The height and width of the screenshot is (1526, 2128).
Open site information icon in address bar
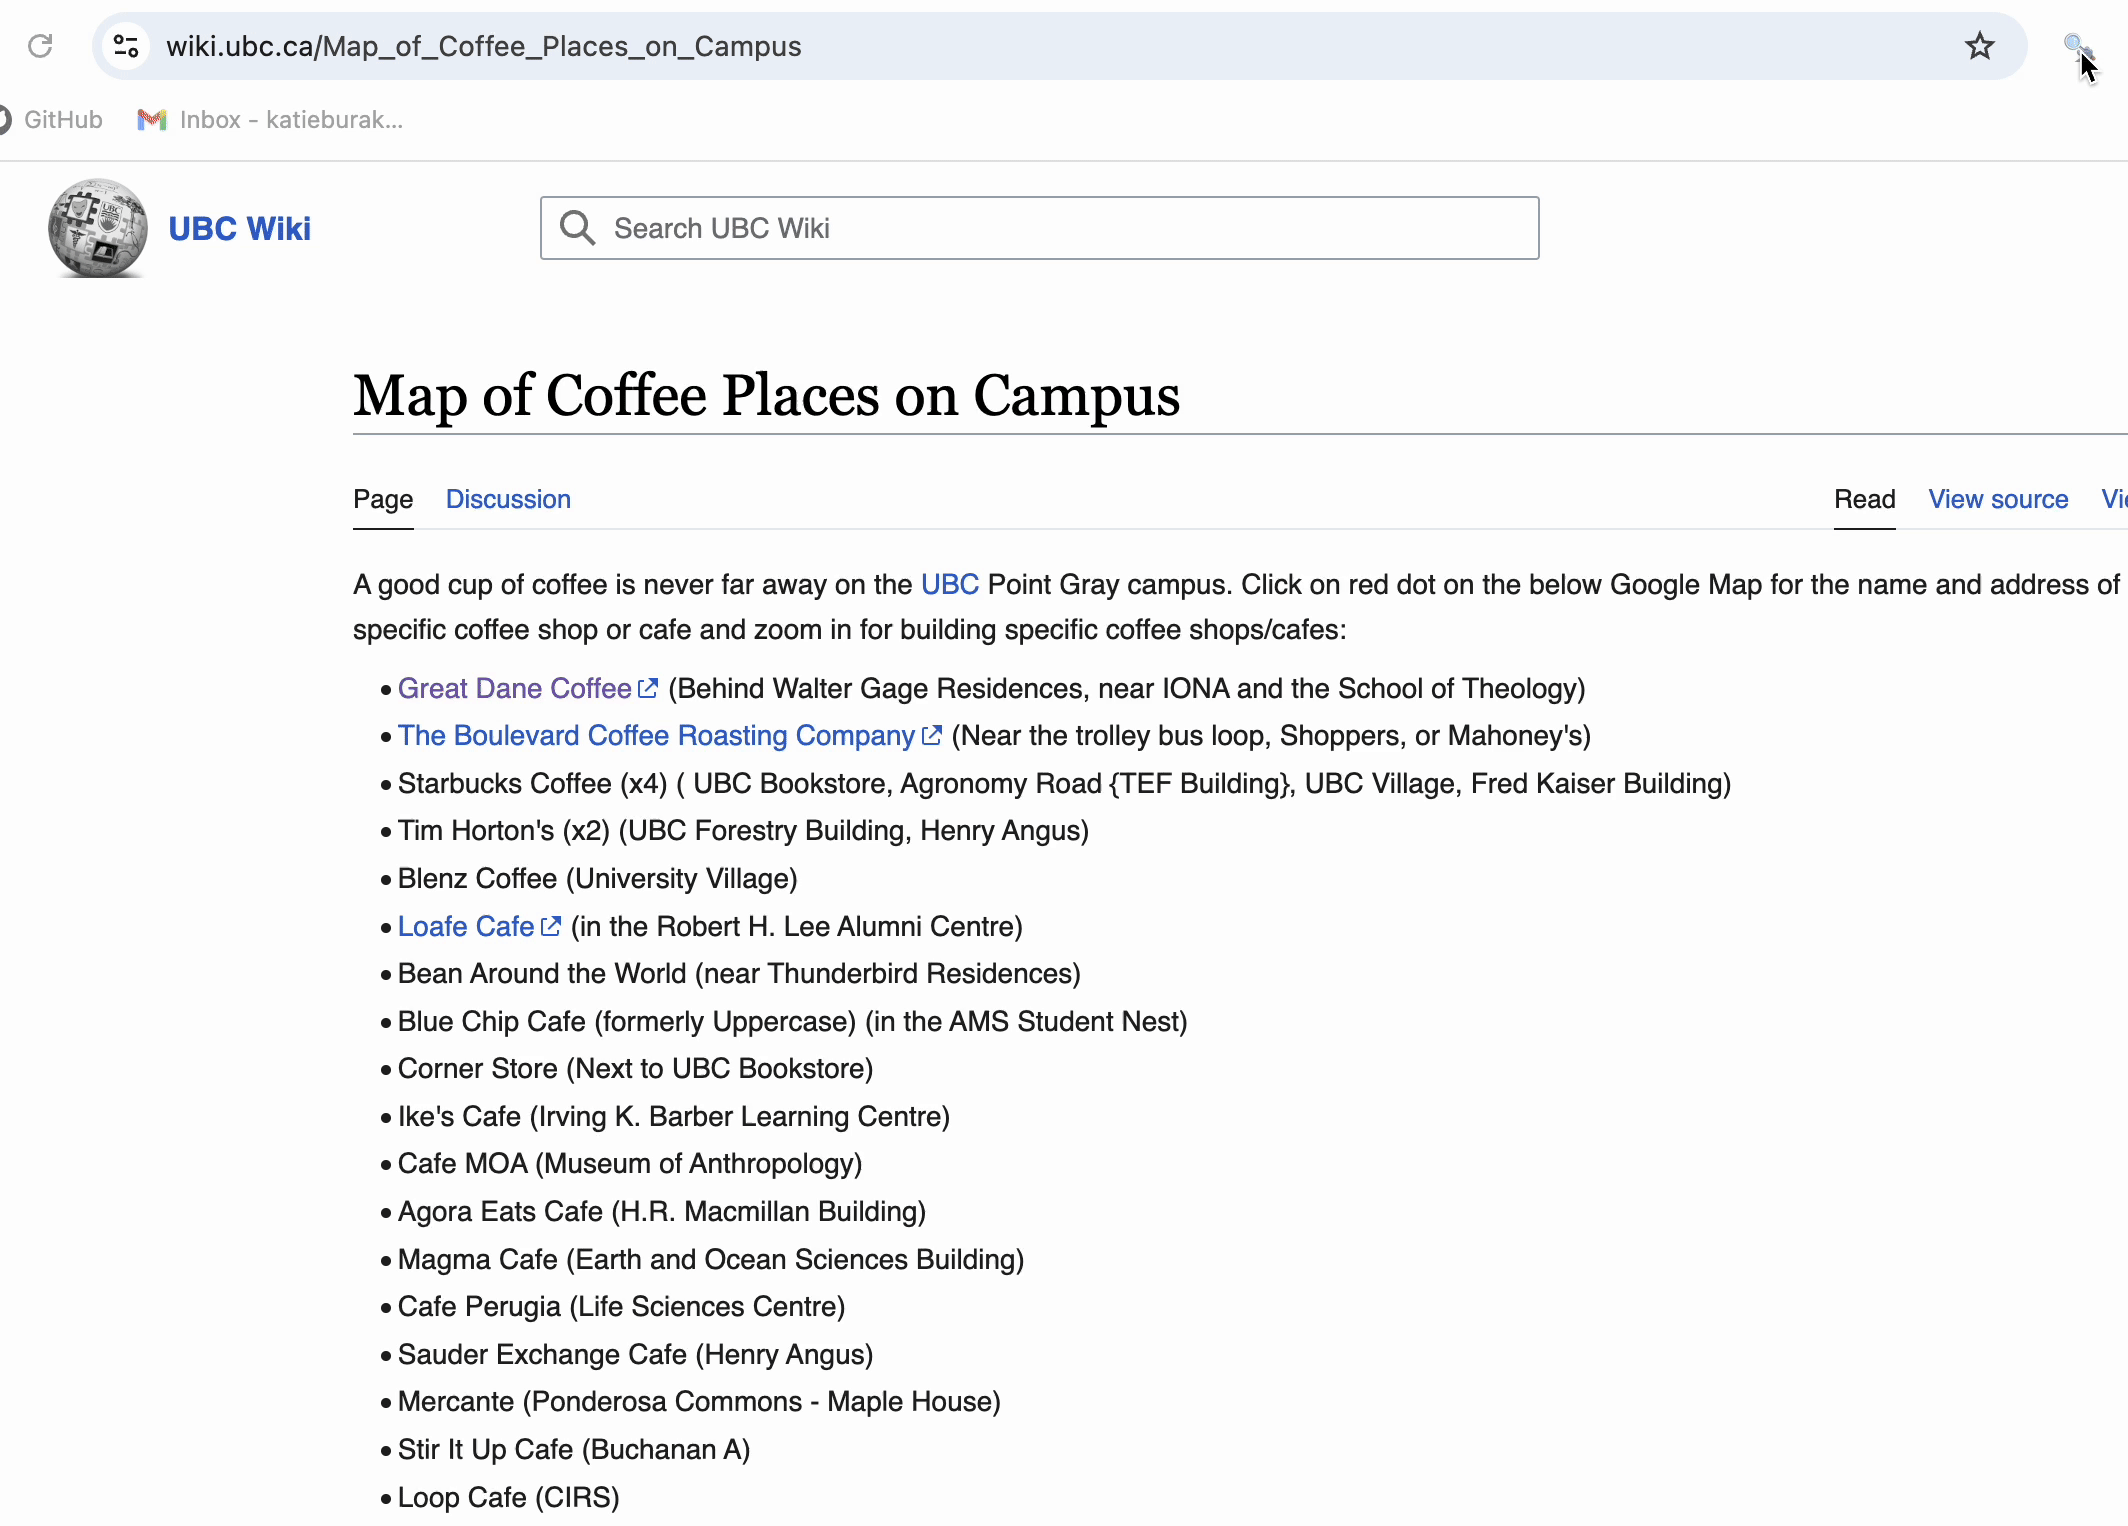coord(126,46)
